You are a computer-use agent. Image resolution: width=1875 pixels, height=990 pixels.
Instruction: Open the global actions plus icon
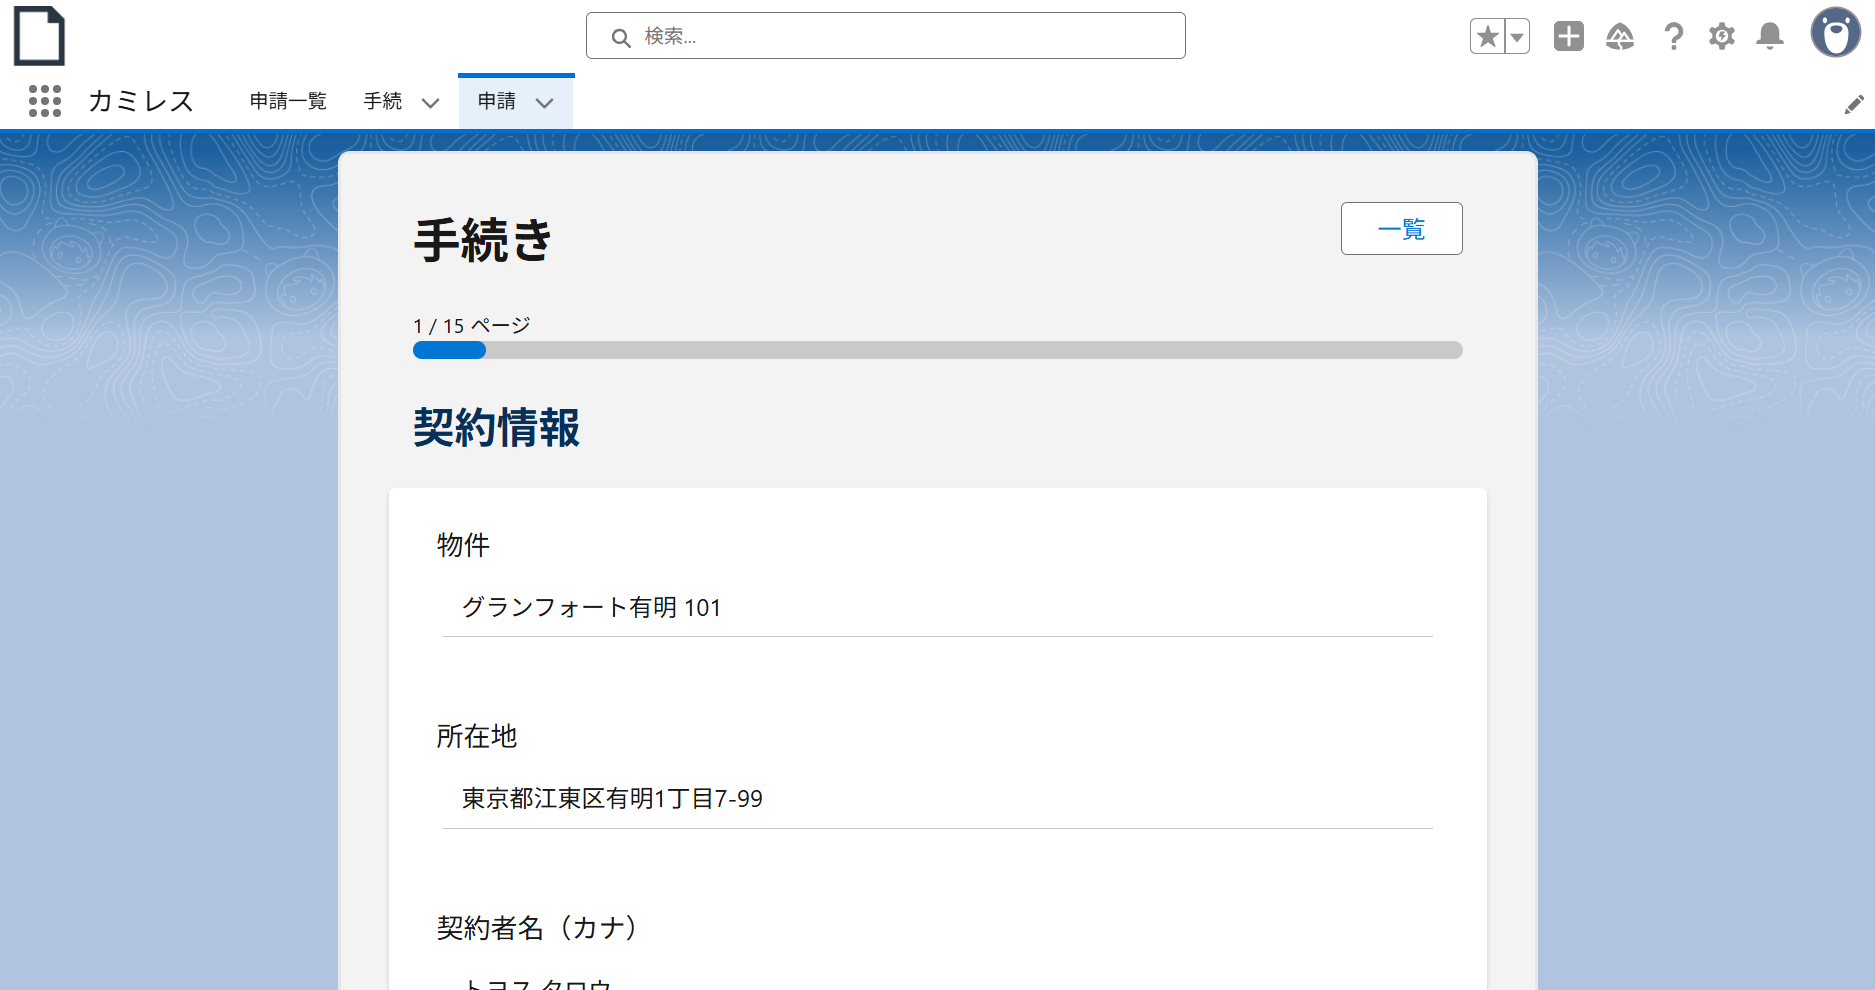1568,35
